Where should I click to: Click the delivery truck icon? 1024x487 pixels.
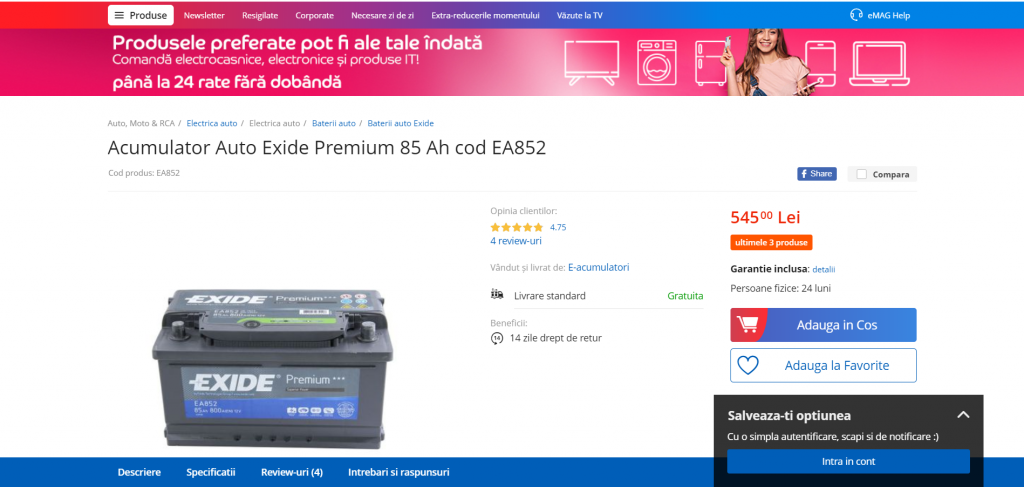pos(497,295)
